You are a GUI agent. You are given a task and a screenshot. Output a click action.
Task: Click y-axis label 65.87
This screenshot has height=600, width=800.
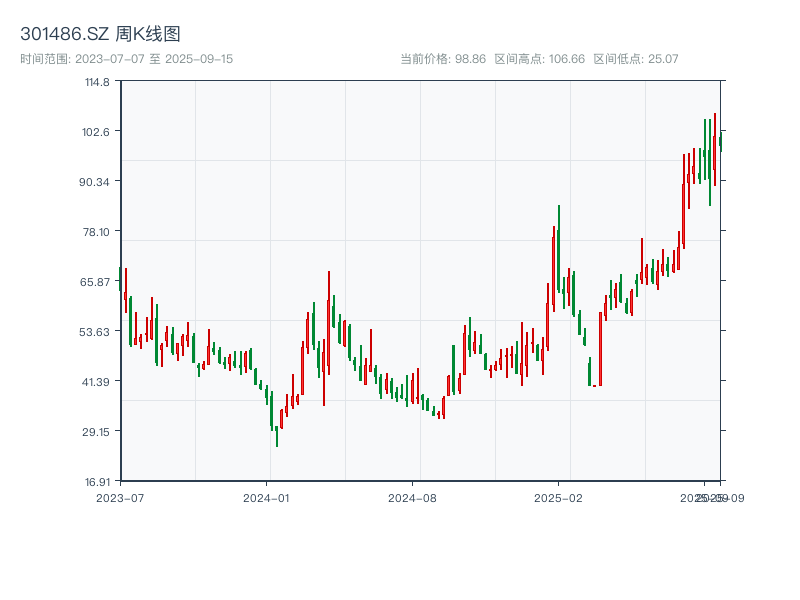[95, 282]
